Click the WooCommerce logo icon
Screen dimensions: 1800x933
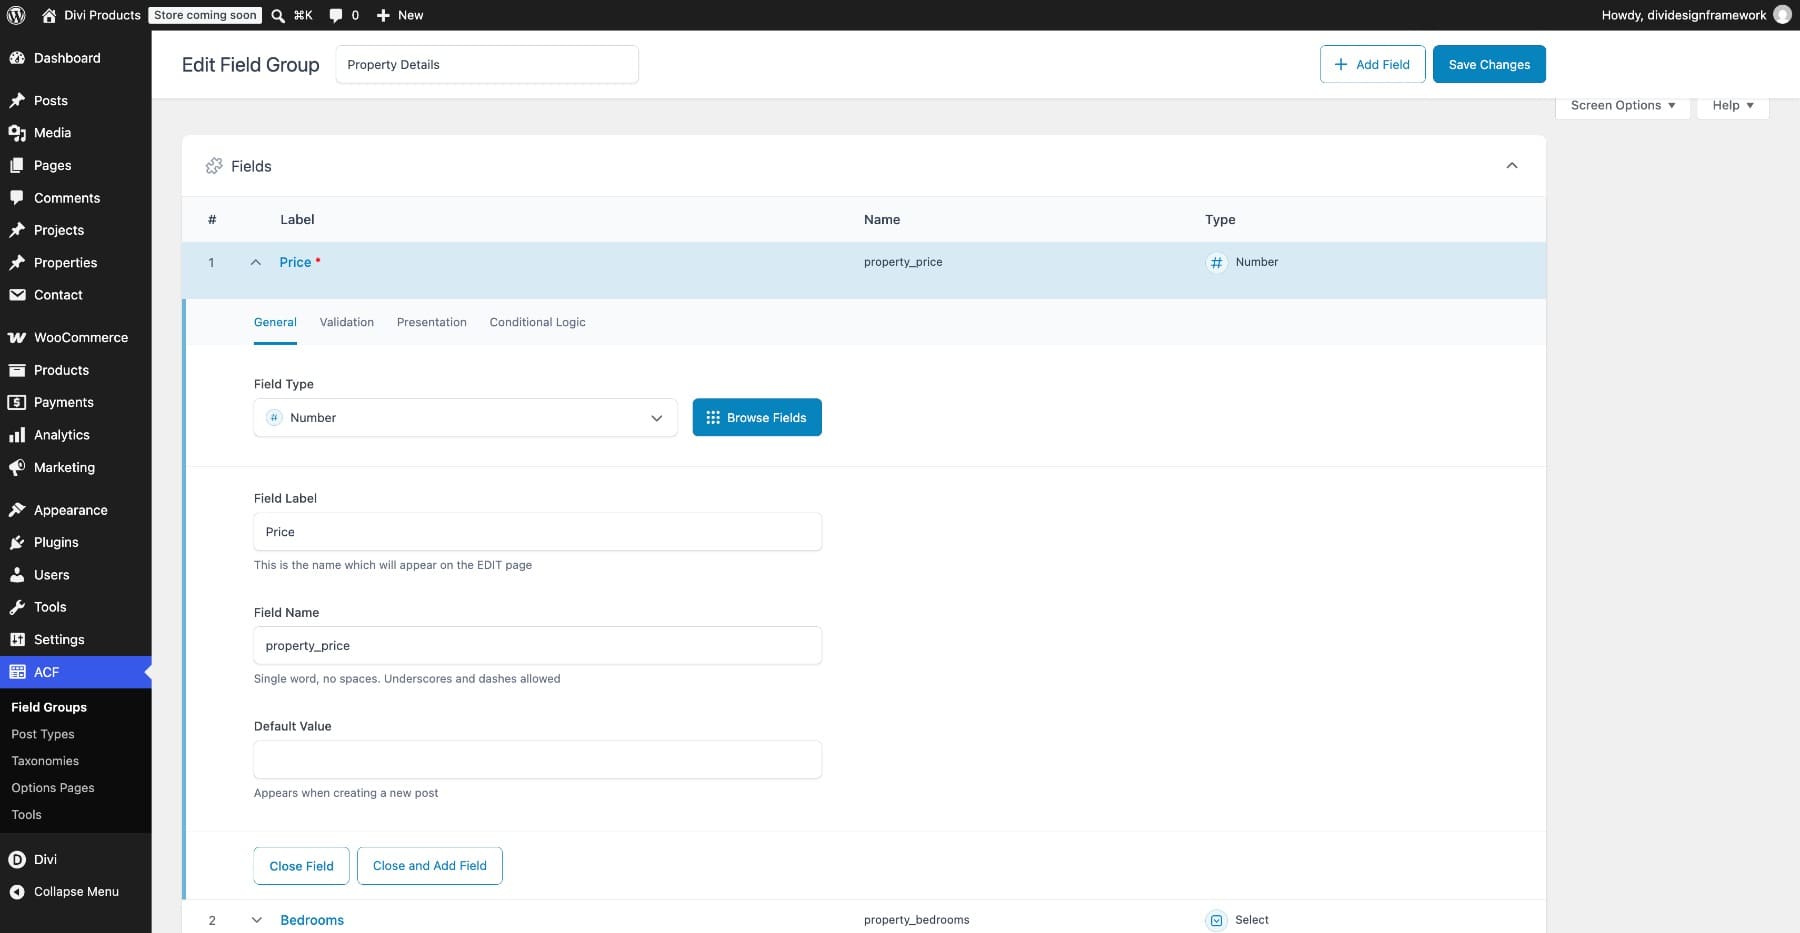click(17, 338)
